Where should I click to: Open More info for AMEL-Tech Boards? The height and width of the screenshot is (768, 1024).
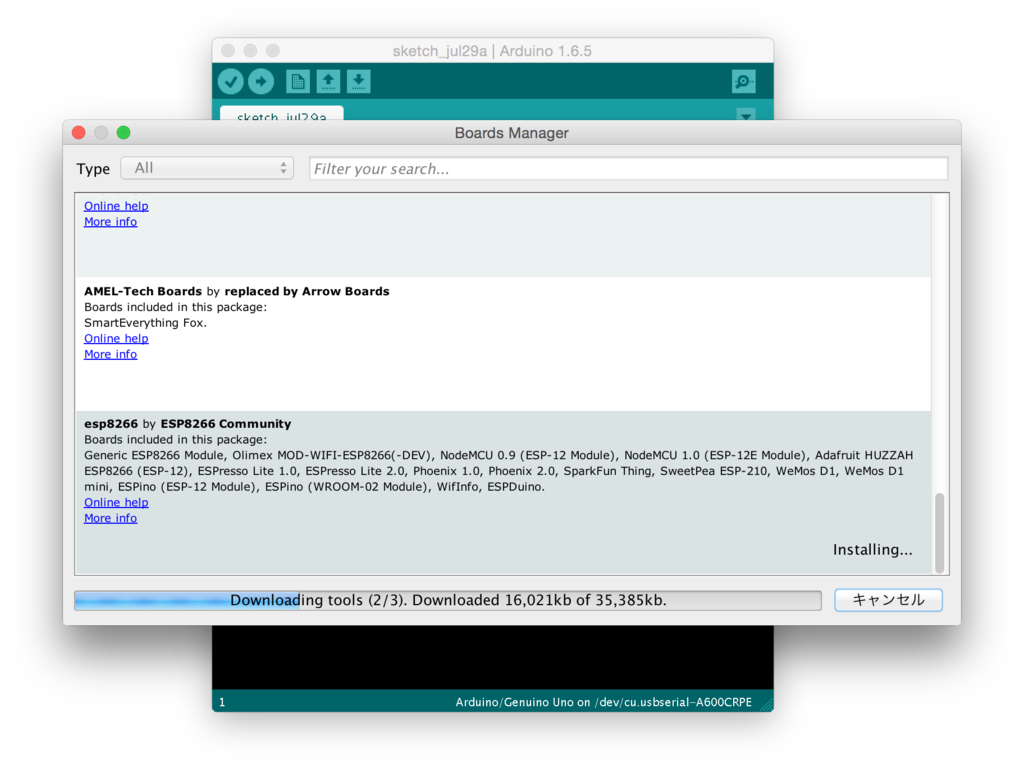click(x=110, y=354)
